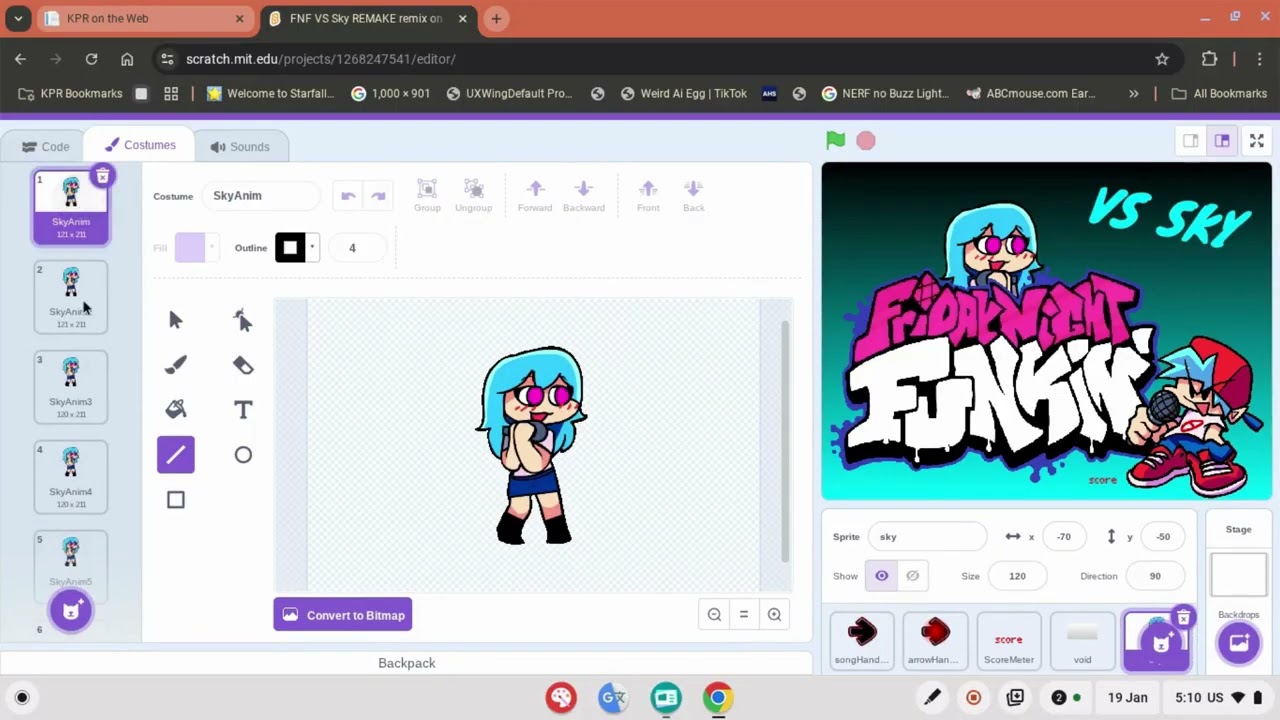1280x720 pixels.
Task: Switch to small stage layout
Action: point(1191,141)
